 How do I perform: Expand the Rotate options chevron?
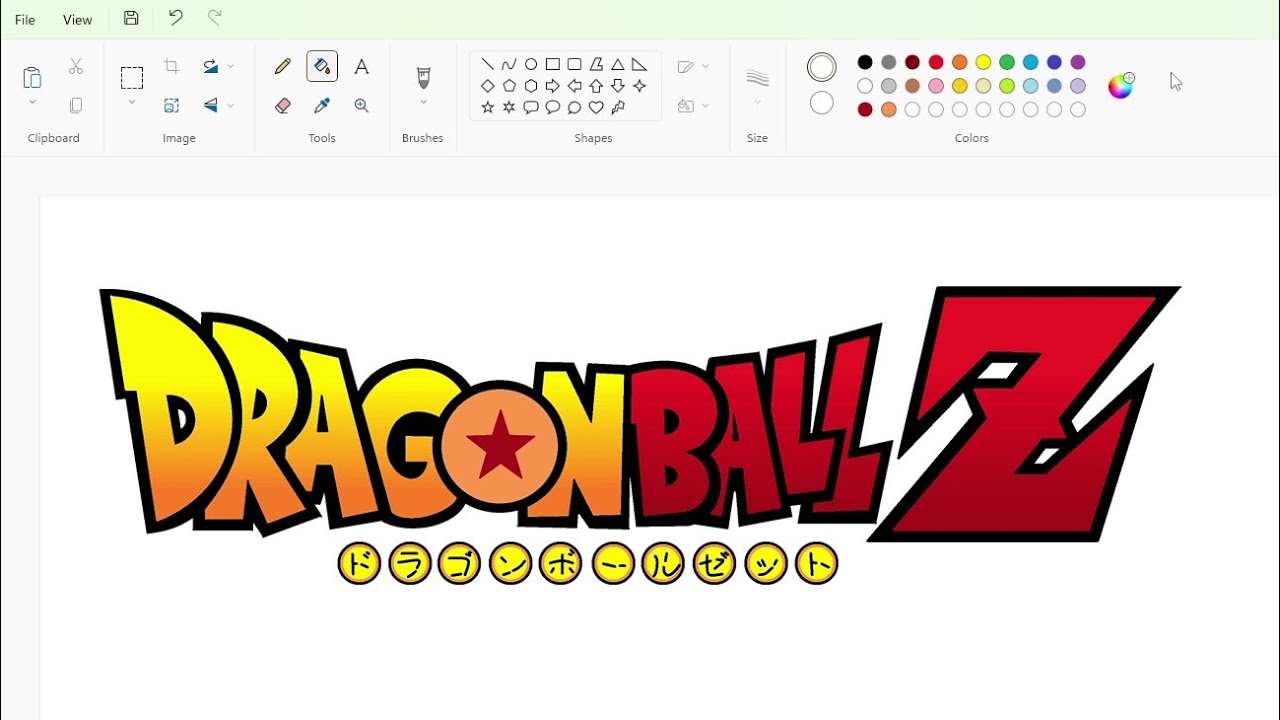click(231, 66)
